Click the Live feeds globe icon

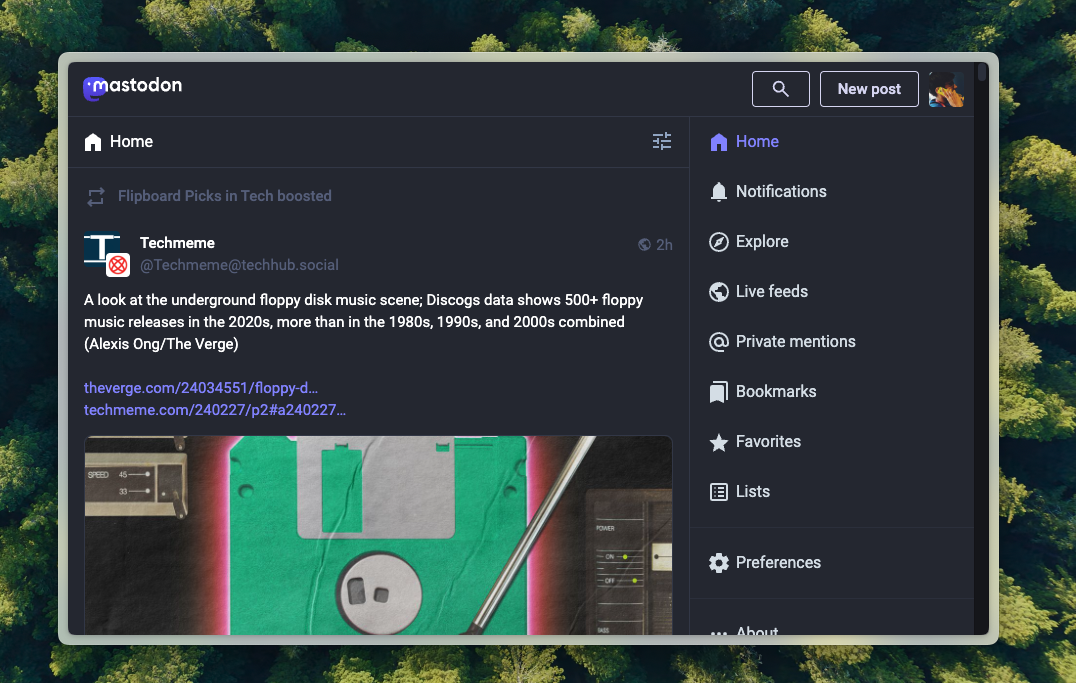point(718,292)
